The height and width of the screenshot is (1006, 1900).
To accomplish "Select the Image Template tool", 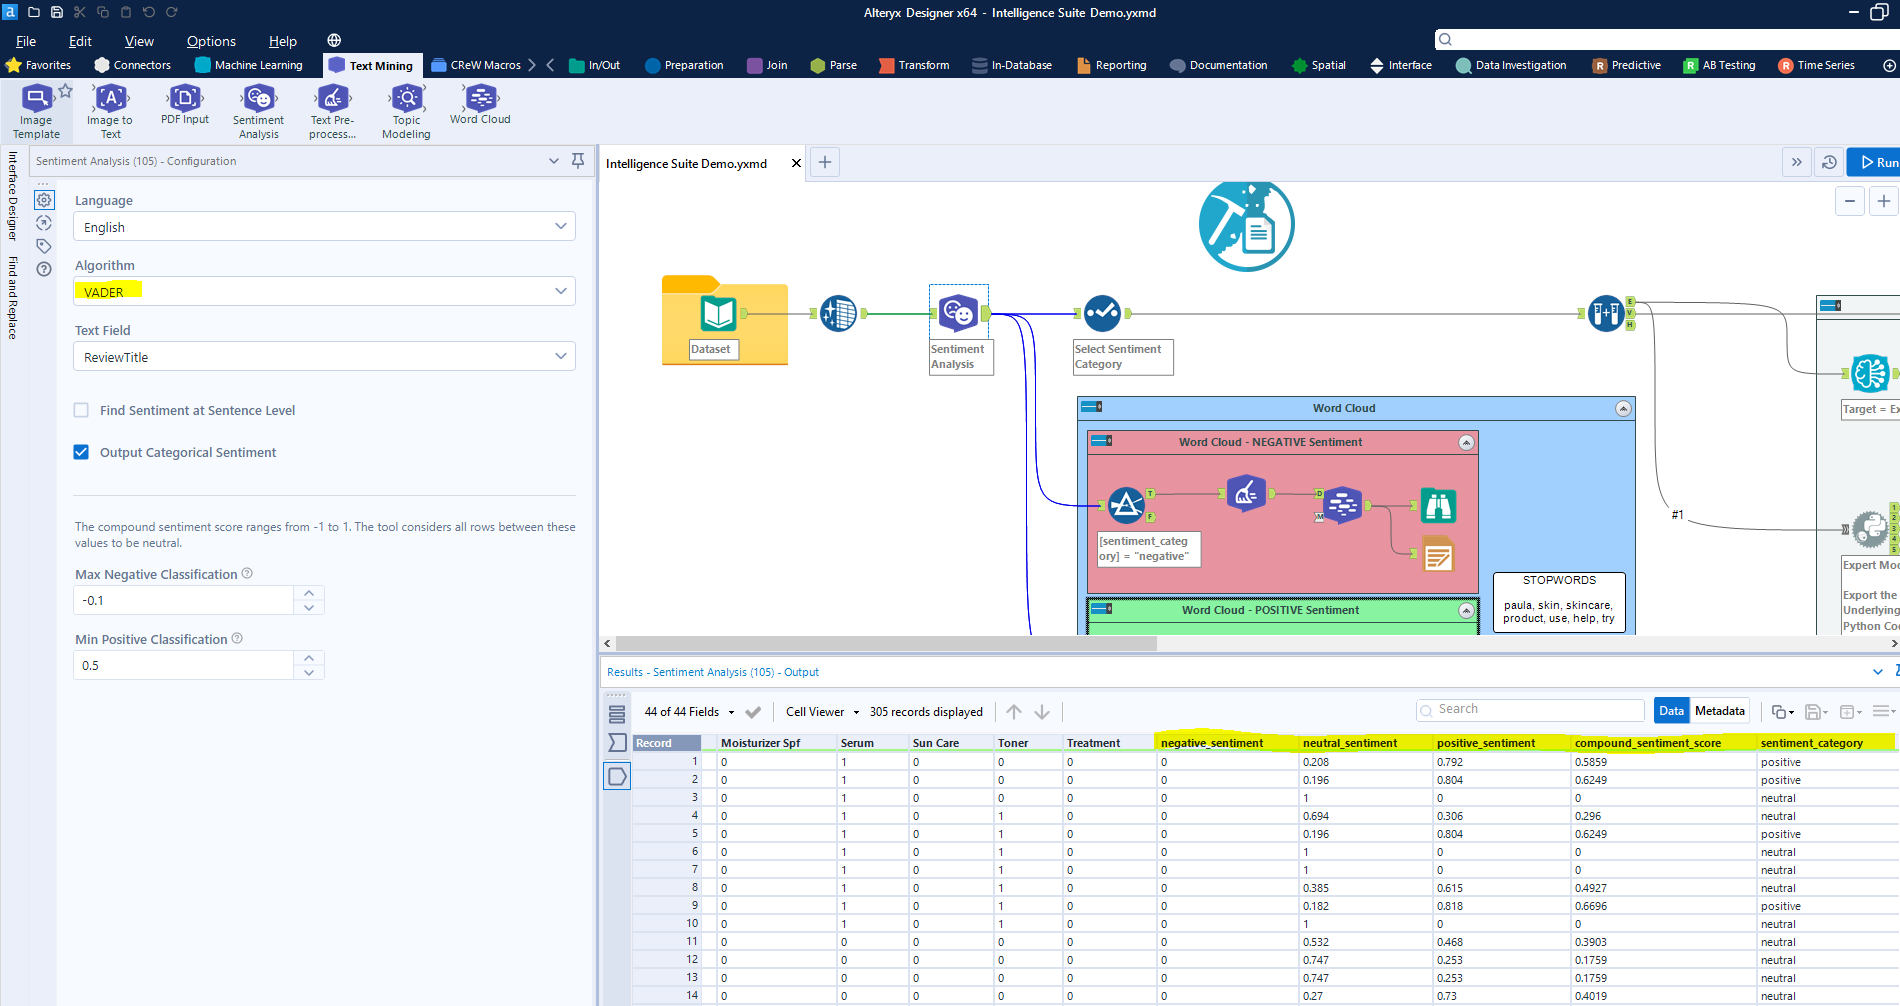I will coord(36,108).
